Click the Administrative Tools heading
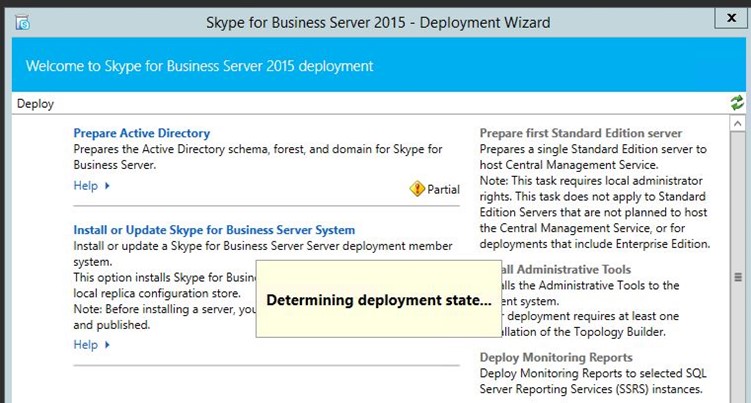Image resolution: width=751 pixels, height=403 pixels. tap(567, 269)
